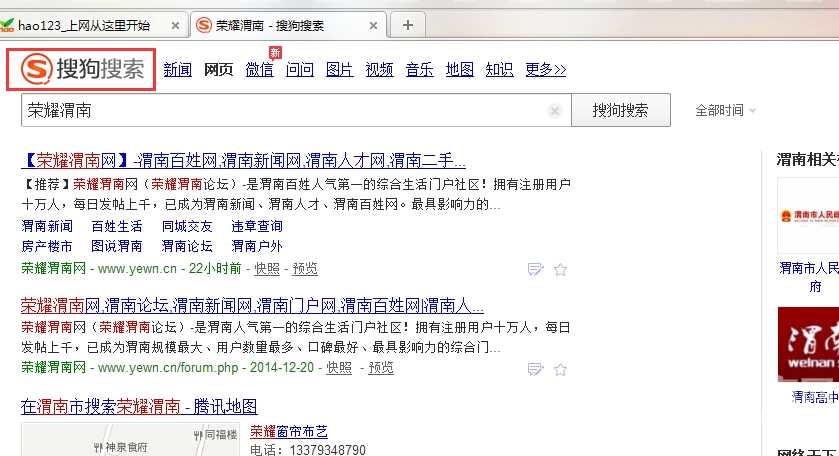Star the first search result
Viewport: 839px width, 456px height.
click(x=560, y=269)
